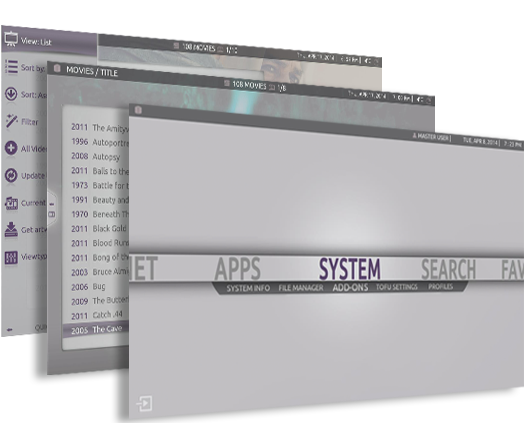
Task: Select the SEARCH main menu item
Action: (449, 269)
